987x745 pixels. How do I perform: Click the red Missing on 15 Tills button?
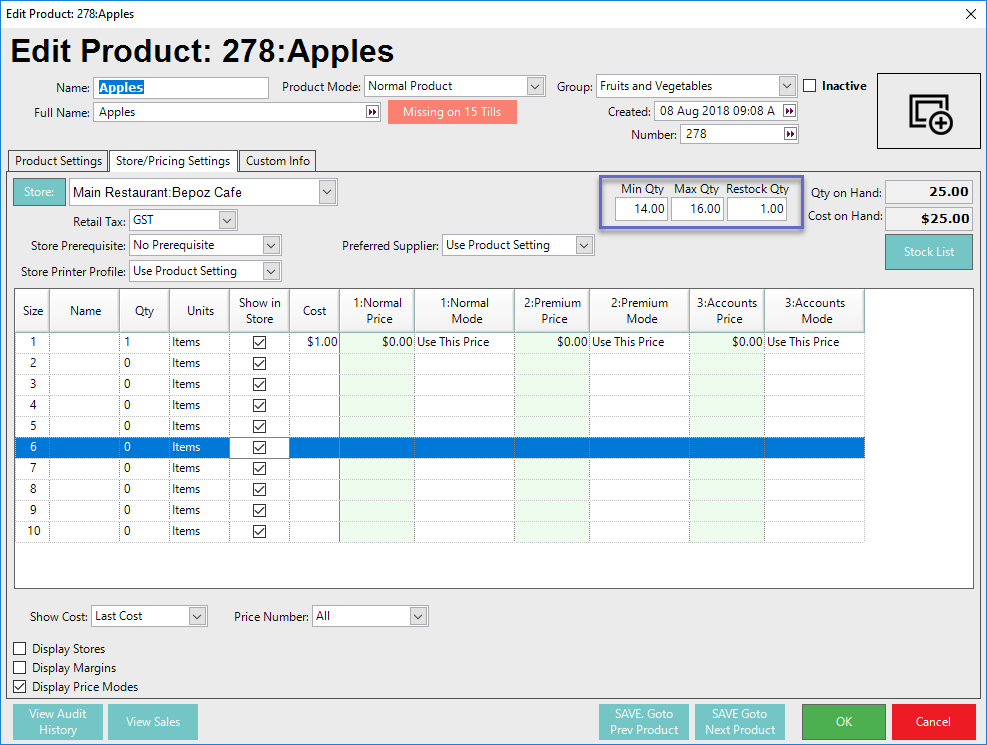tap(452, 112)
